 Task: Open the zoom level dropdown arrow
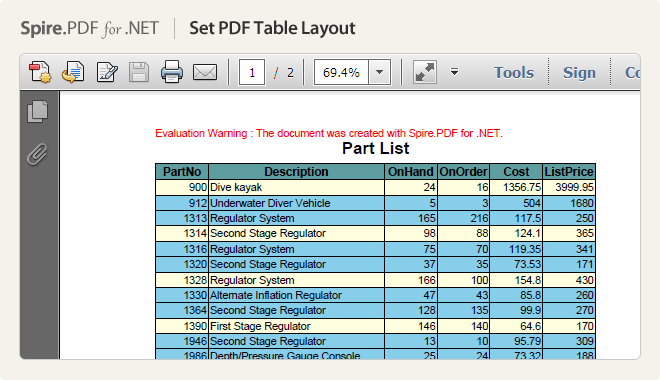click(380, 72)
